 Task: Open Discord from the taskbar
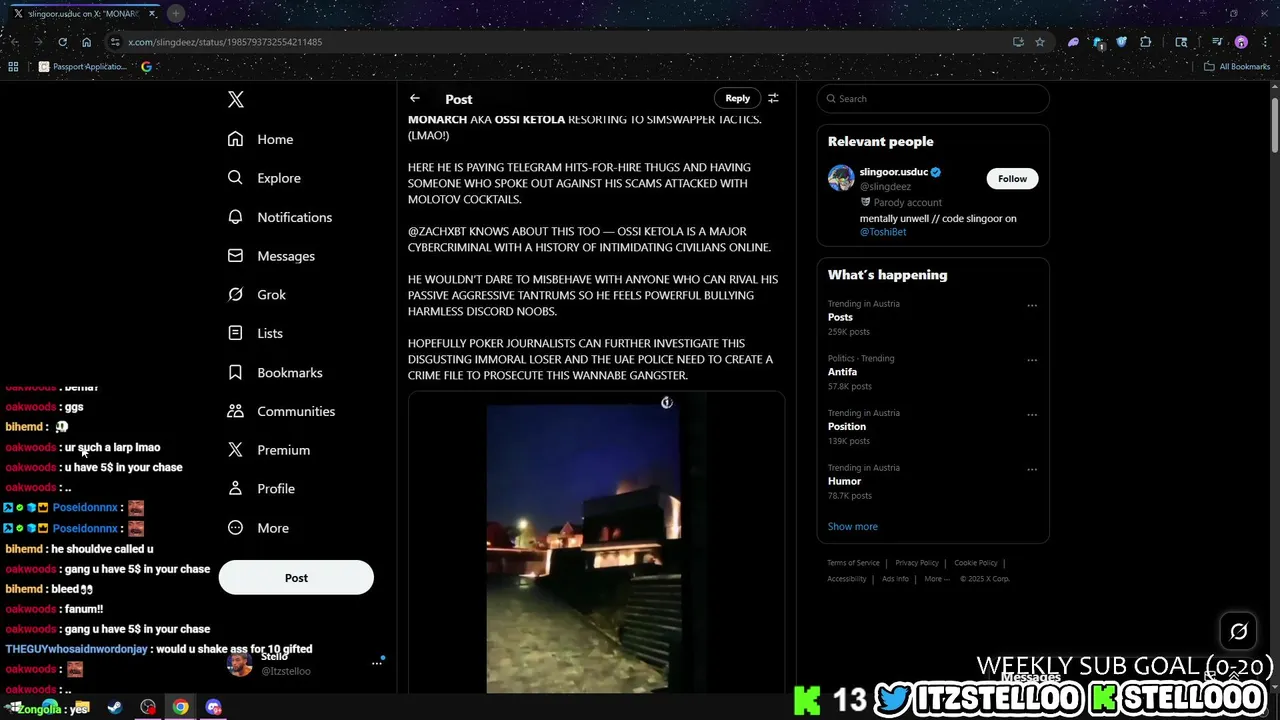click(213, 707)
